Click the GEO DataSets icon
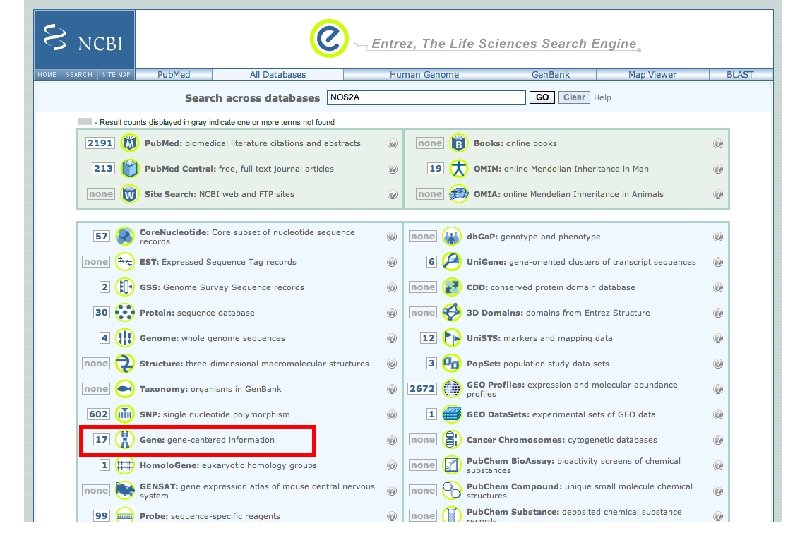This screenshot has width=810, height=540. (x=451, y=414)
